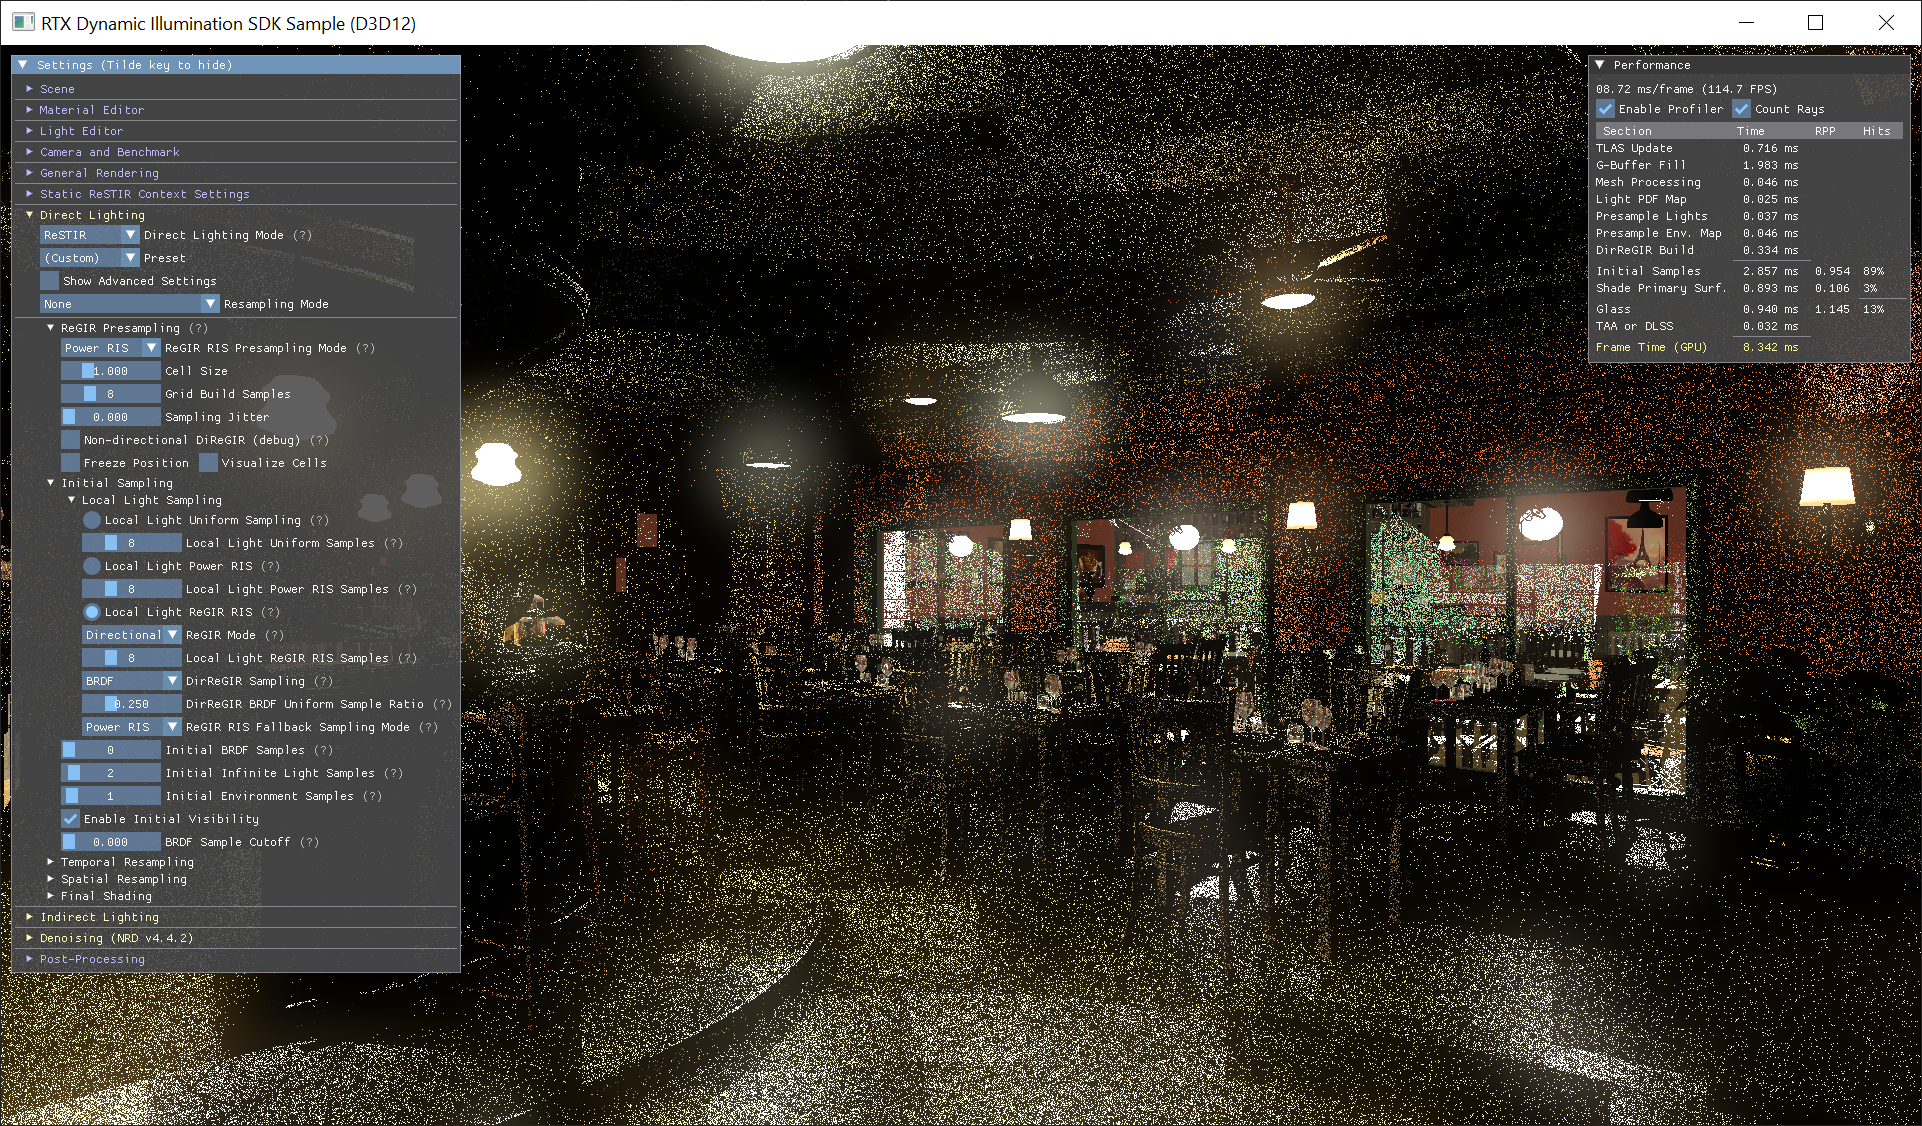Uncheck Count Rays in the profiler

pos(1742,109)
